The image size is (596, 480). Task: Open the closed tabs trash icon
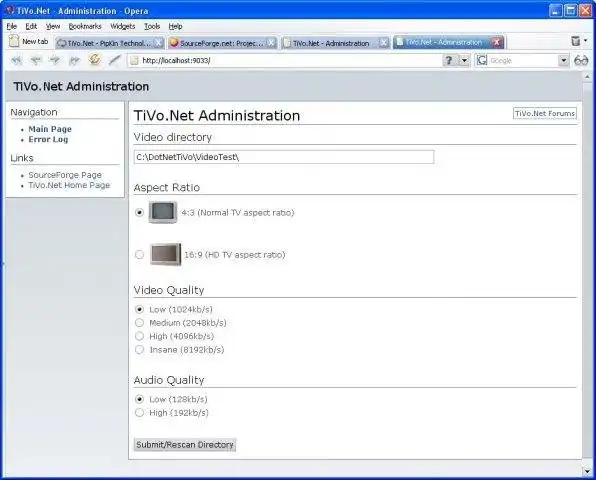(575, 41)
